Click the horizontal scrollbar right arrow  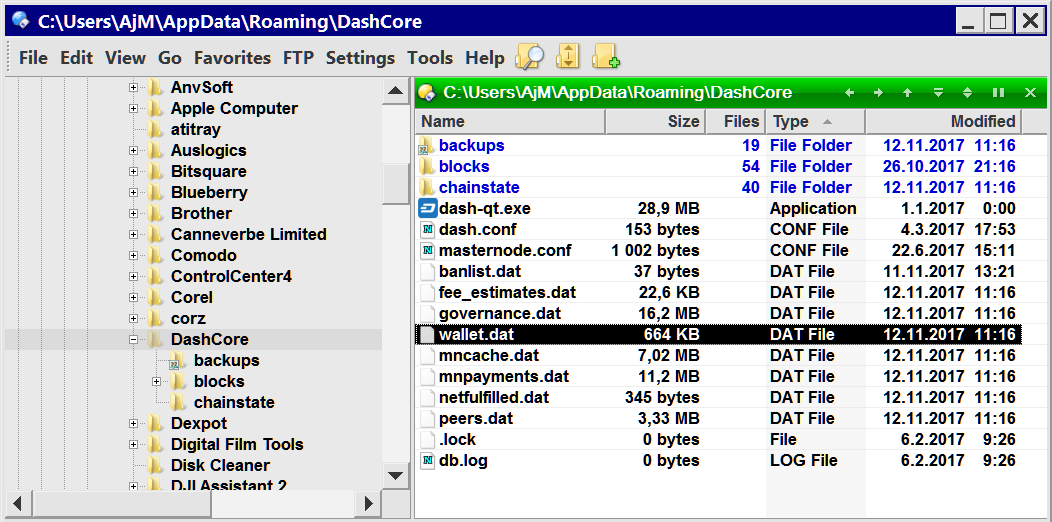[x=368, y=503]
